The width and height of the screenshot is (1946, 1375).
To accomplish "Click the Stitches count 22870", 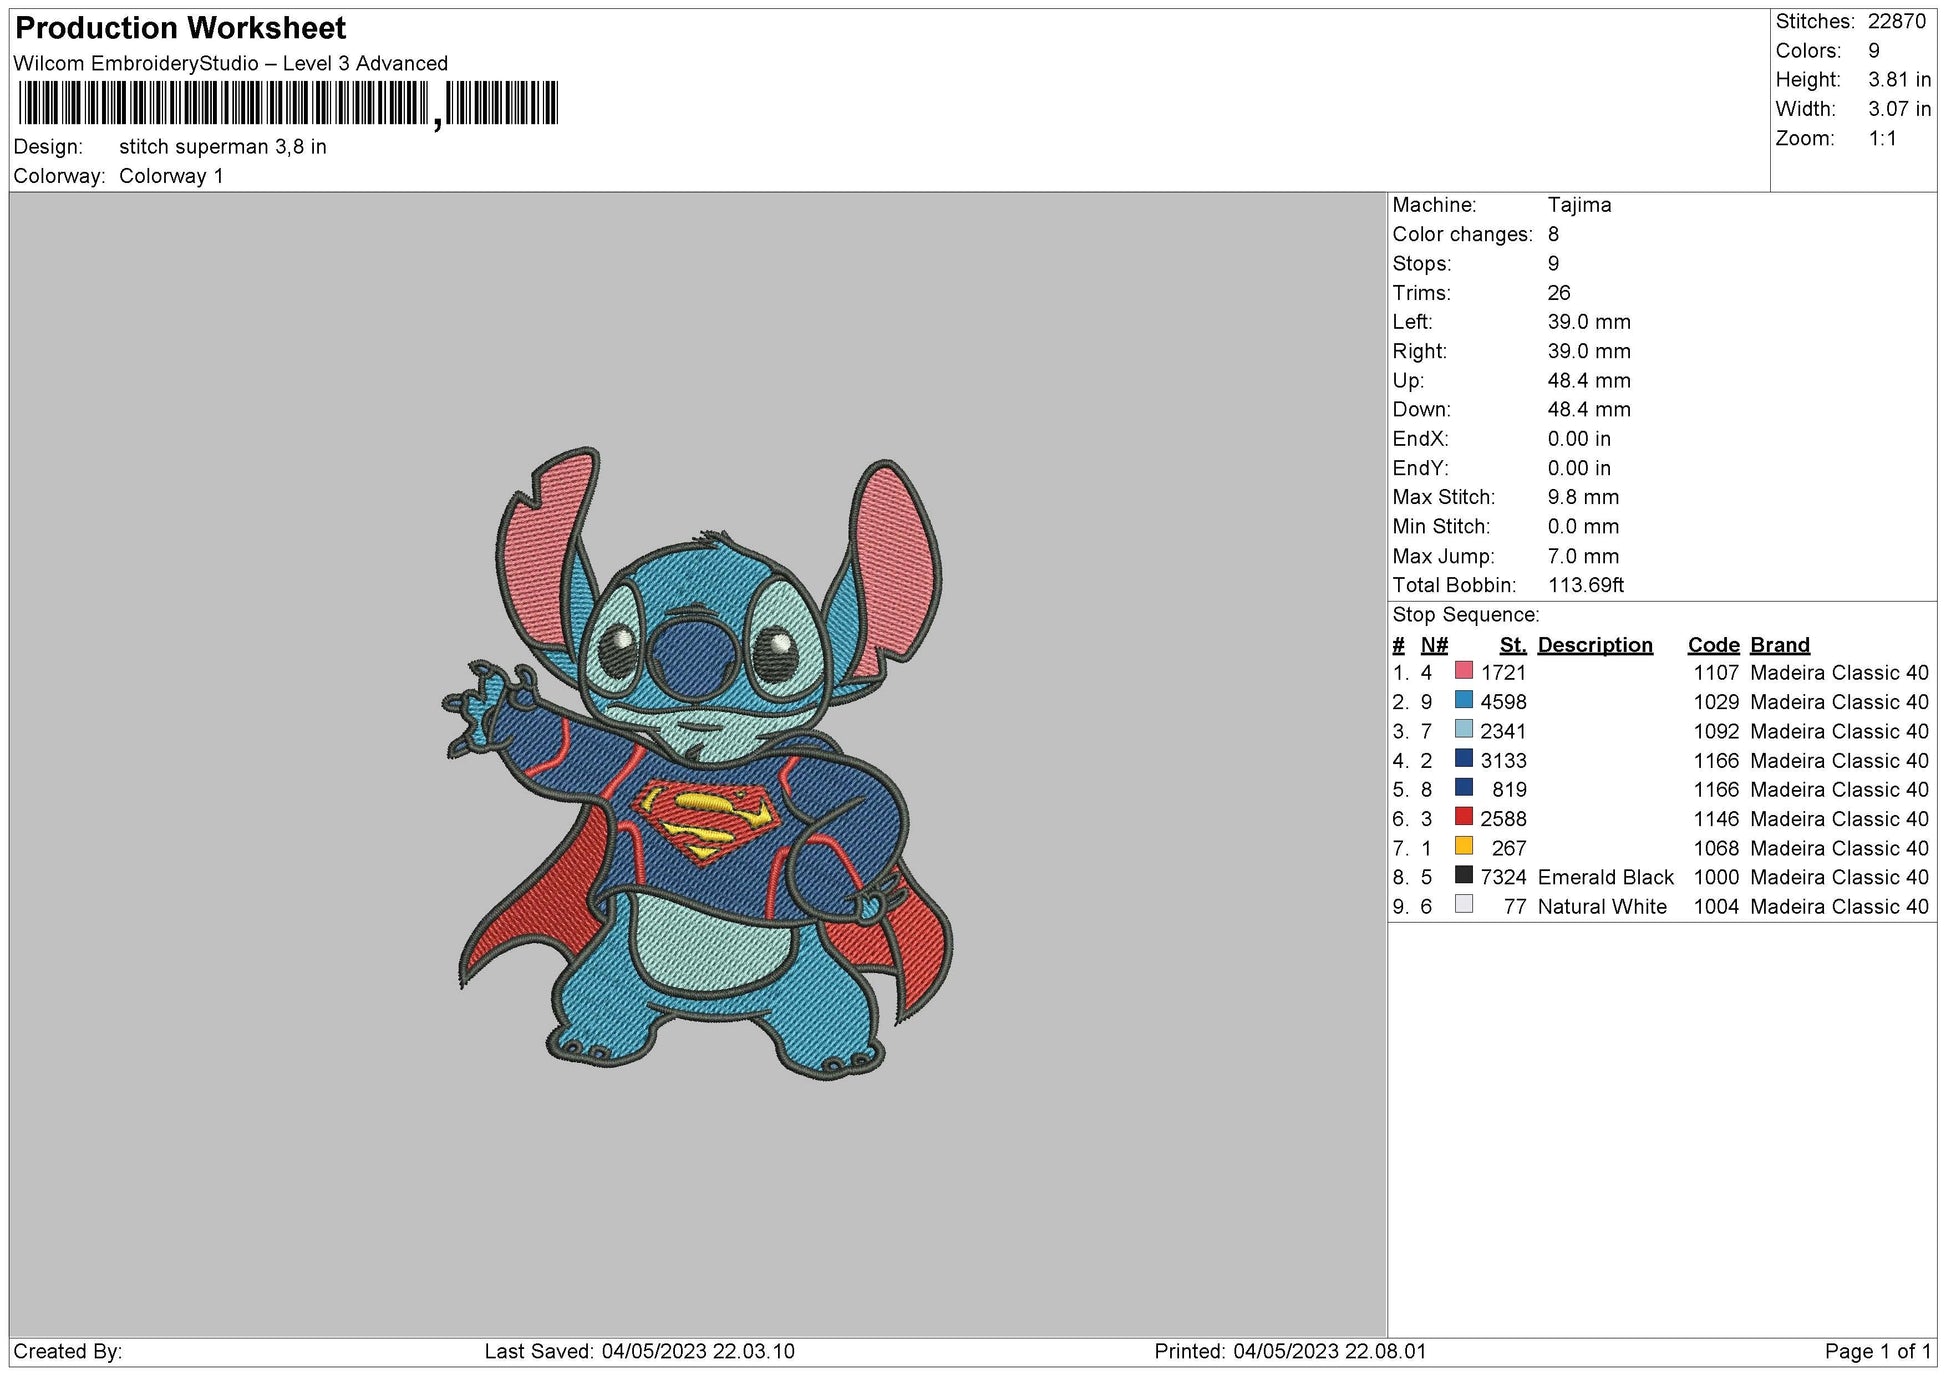I will pos(1898,18).
